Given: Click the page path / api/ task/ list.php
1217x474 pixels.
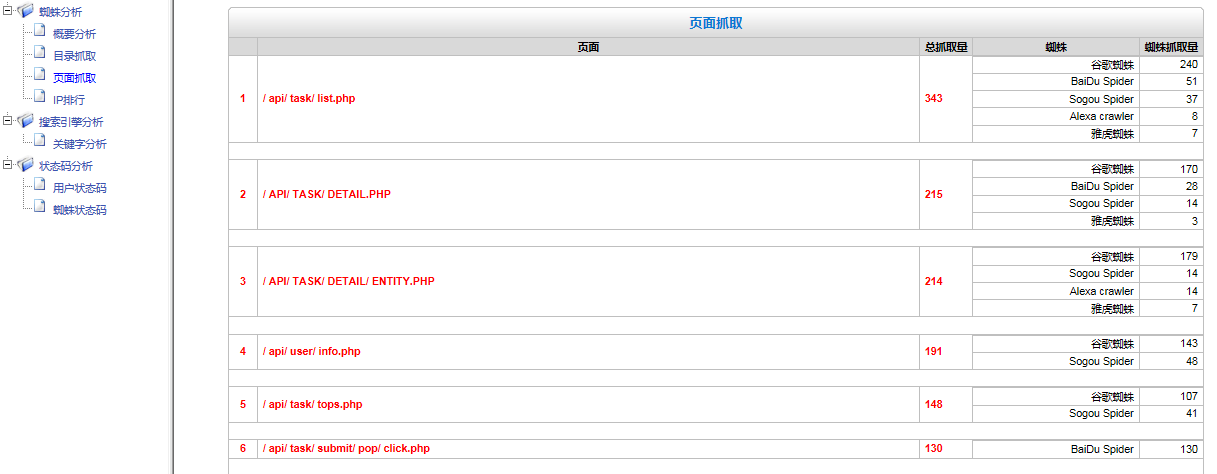Looking at the screenshot, I should click(x=309, y=98).
